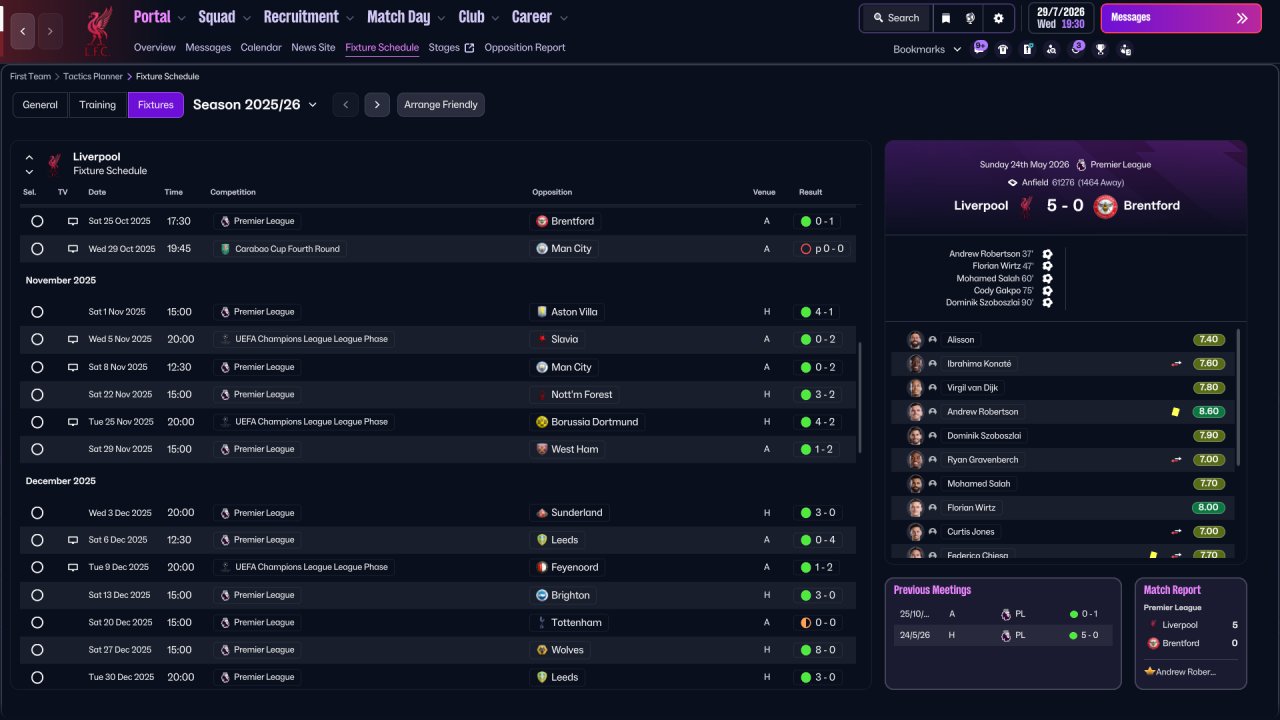
Task: Click the substitution arrow on Ryan Gravenberch's row
Action: click(x=1177, y=460)
